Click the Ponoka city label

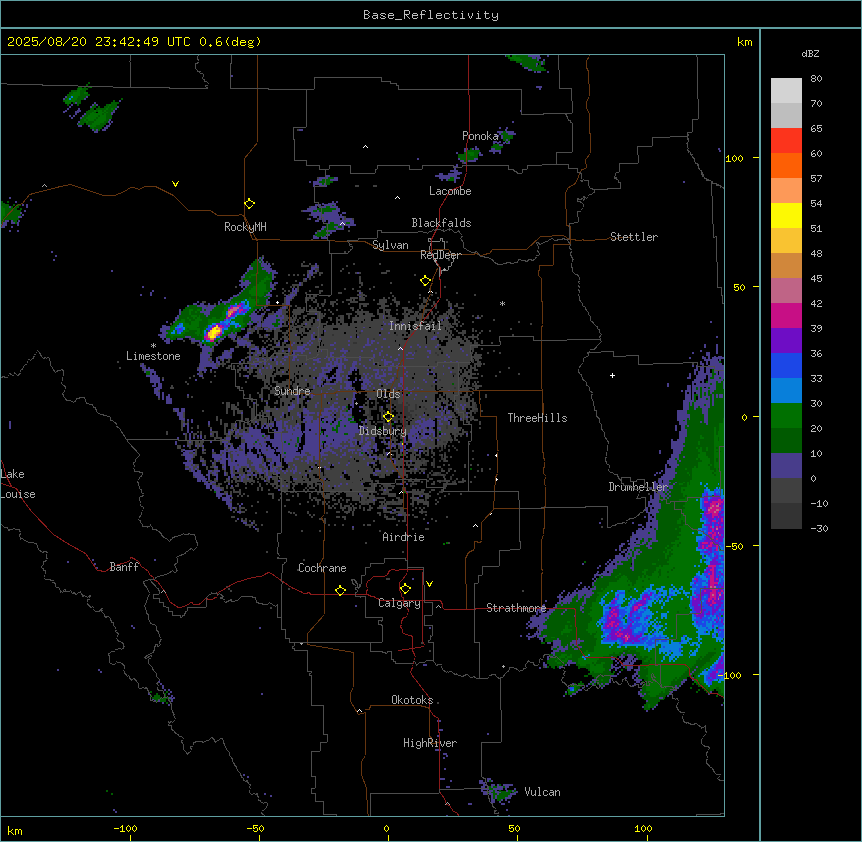(480, 136)
